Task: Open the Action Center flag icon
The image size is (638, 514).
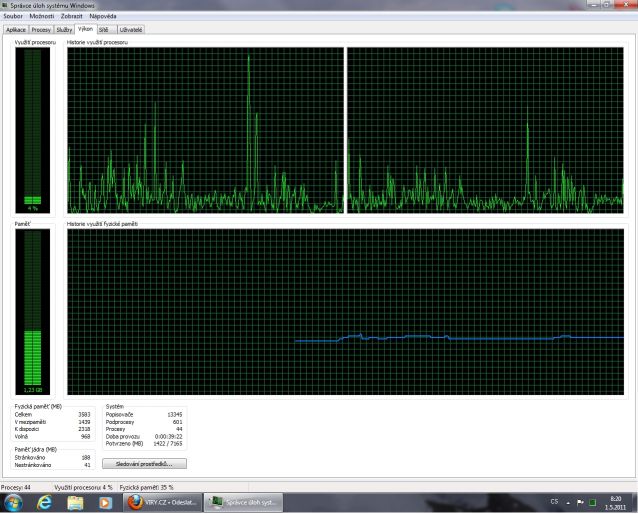Action: pos(580,503)
